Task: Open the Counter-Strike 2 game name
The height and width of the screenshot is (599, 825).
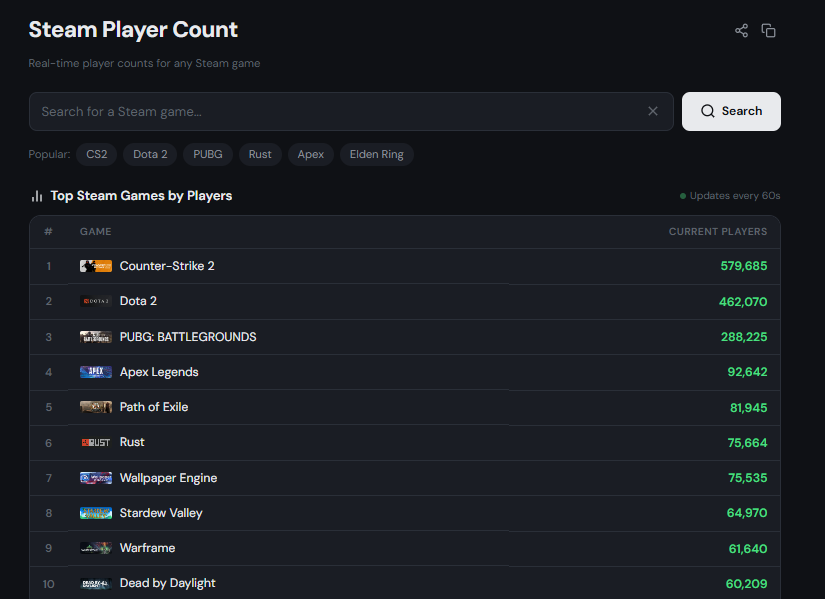Action: (167, 266)
